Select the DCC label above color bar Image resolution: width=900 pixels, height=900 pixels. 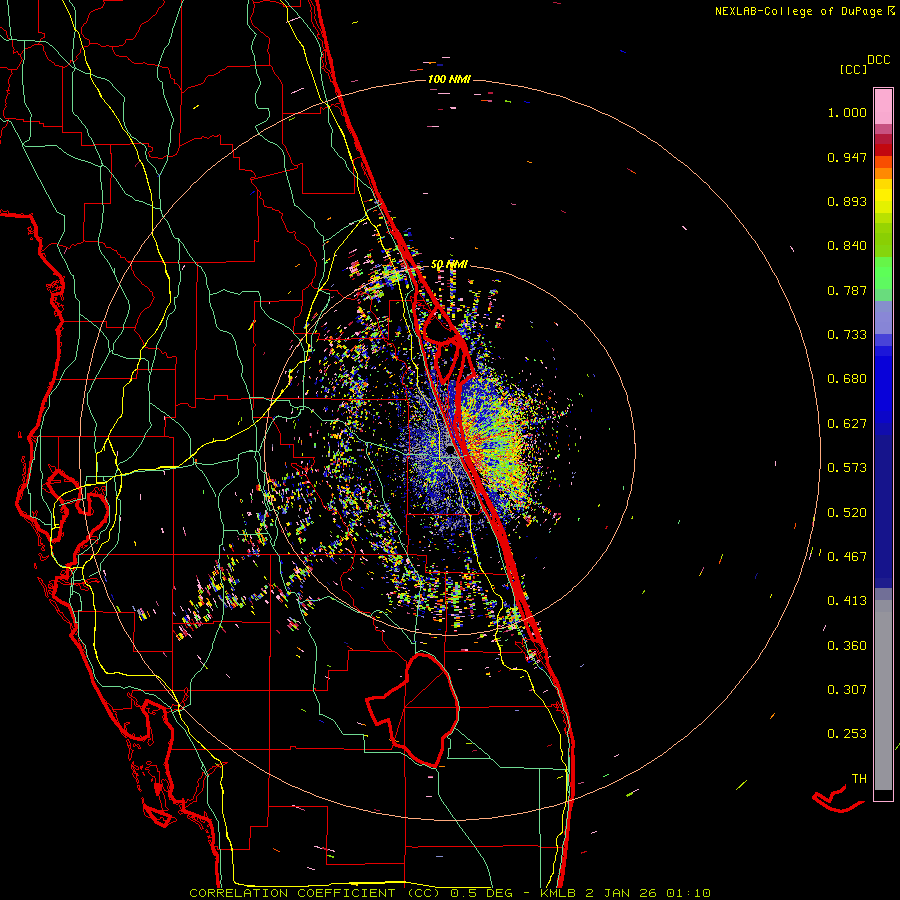879,59
